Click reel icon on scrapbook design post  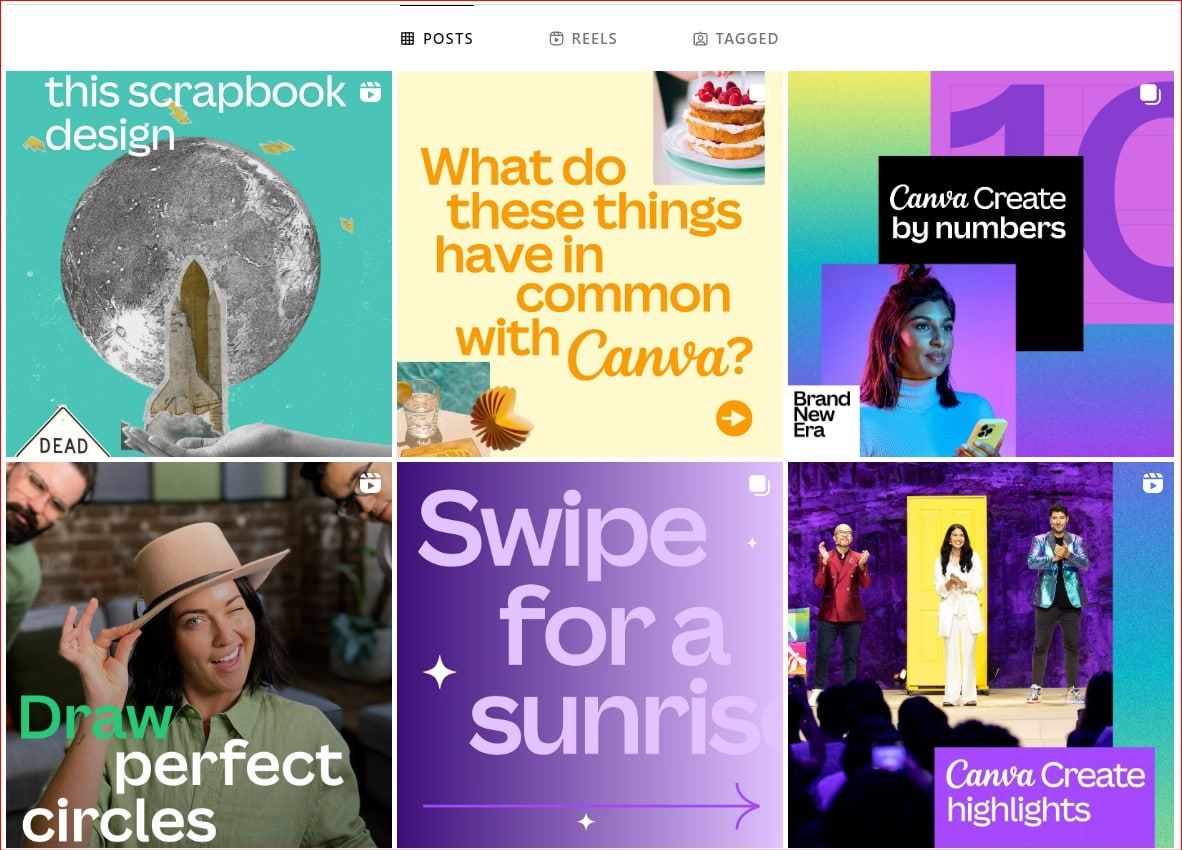point(370,91)
